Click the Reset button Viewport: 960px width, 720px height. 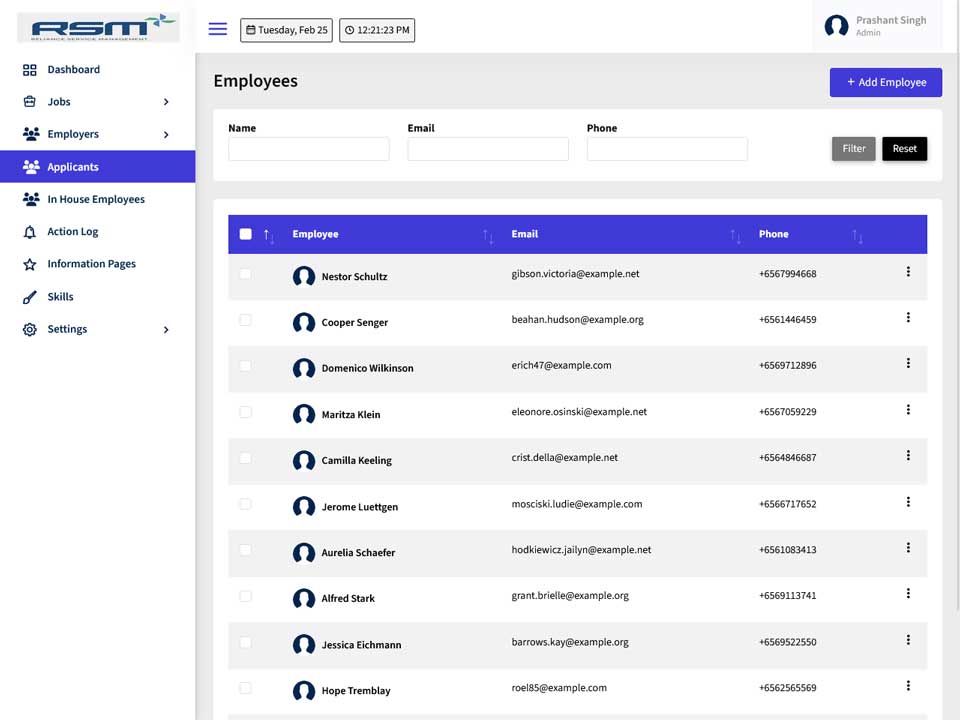(x=904, y=148)
